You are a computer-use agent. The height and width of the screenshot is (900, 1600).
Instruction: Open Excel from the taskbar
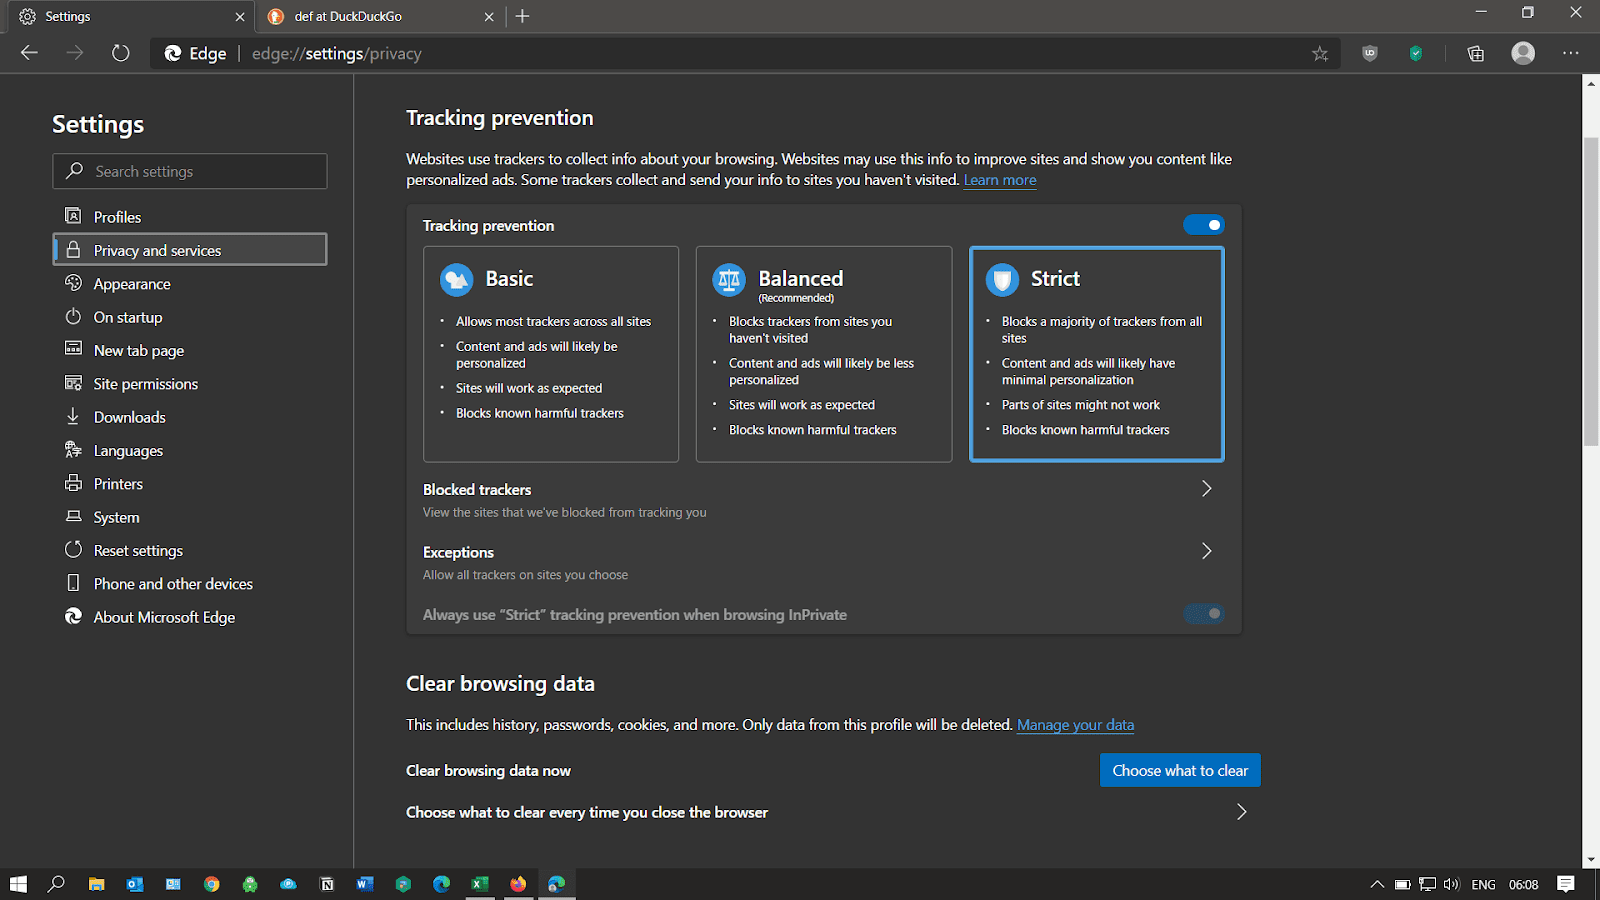[480, 884]
